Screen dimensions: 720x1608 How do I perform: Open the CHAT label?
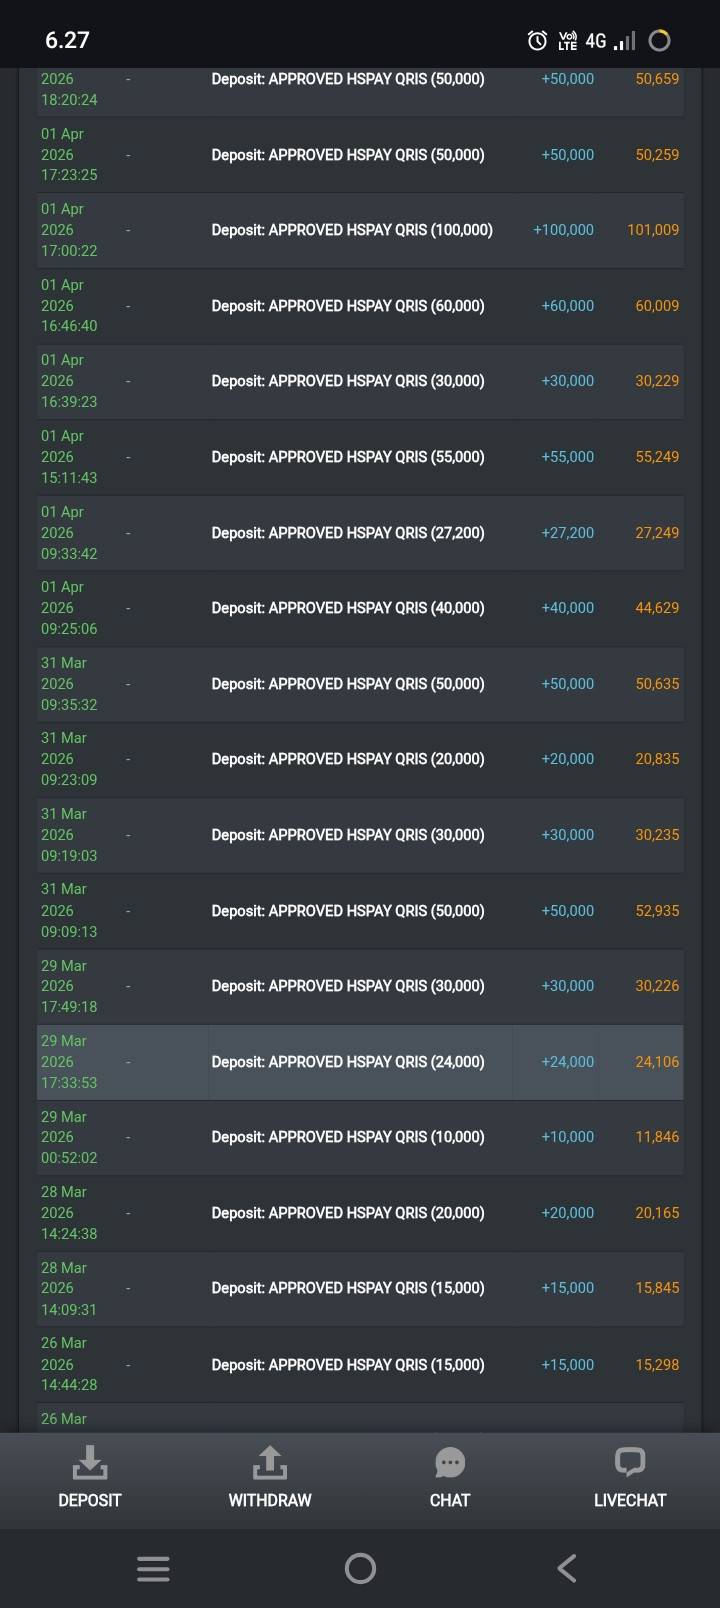(450, 1500)
